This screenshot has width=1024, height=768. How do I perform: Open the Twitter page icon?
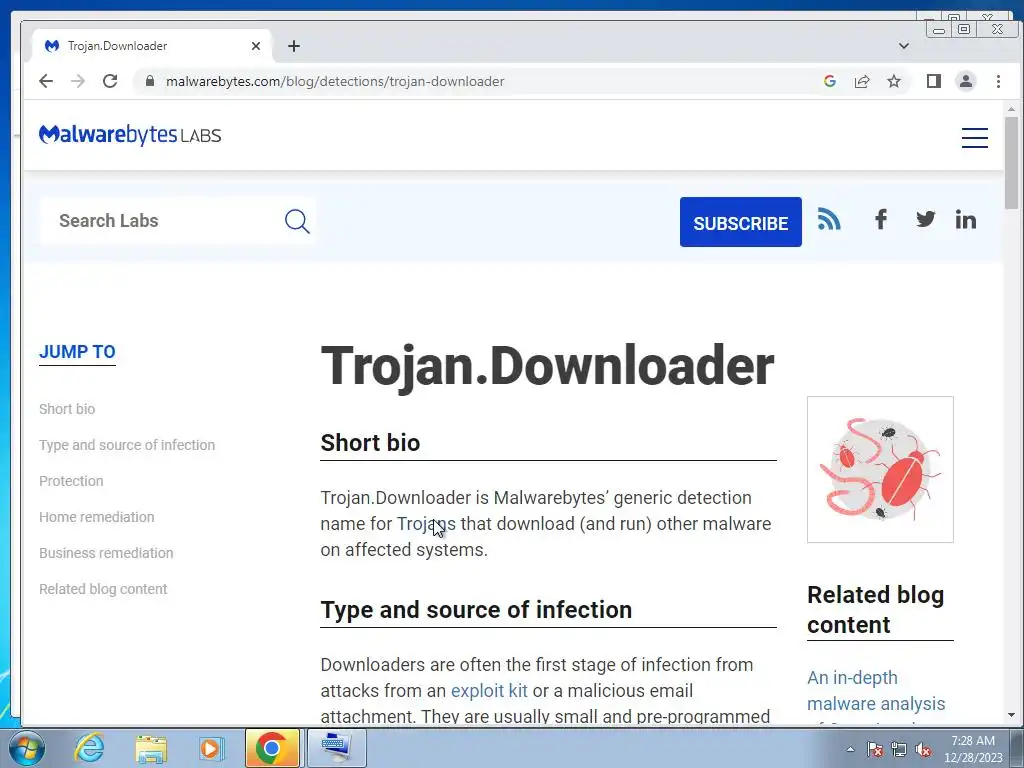[x=925, y=219]
